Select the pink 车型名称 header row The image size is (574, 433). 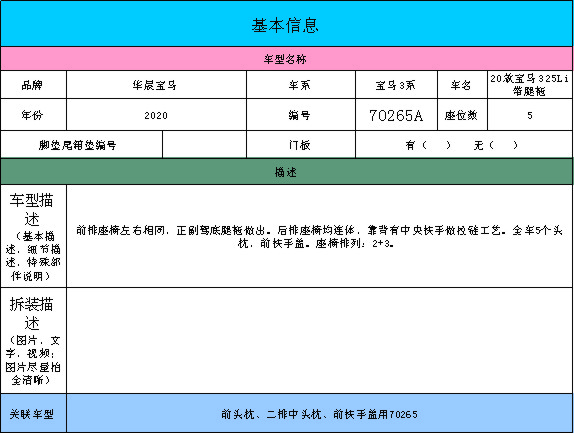[287, 59]
